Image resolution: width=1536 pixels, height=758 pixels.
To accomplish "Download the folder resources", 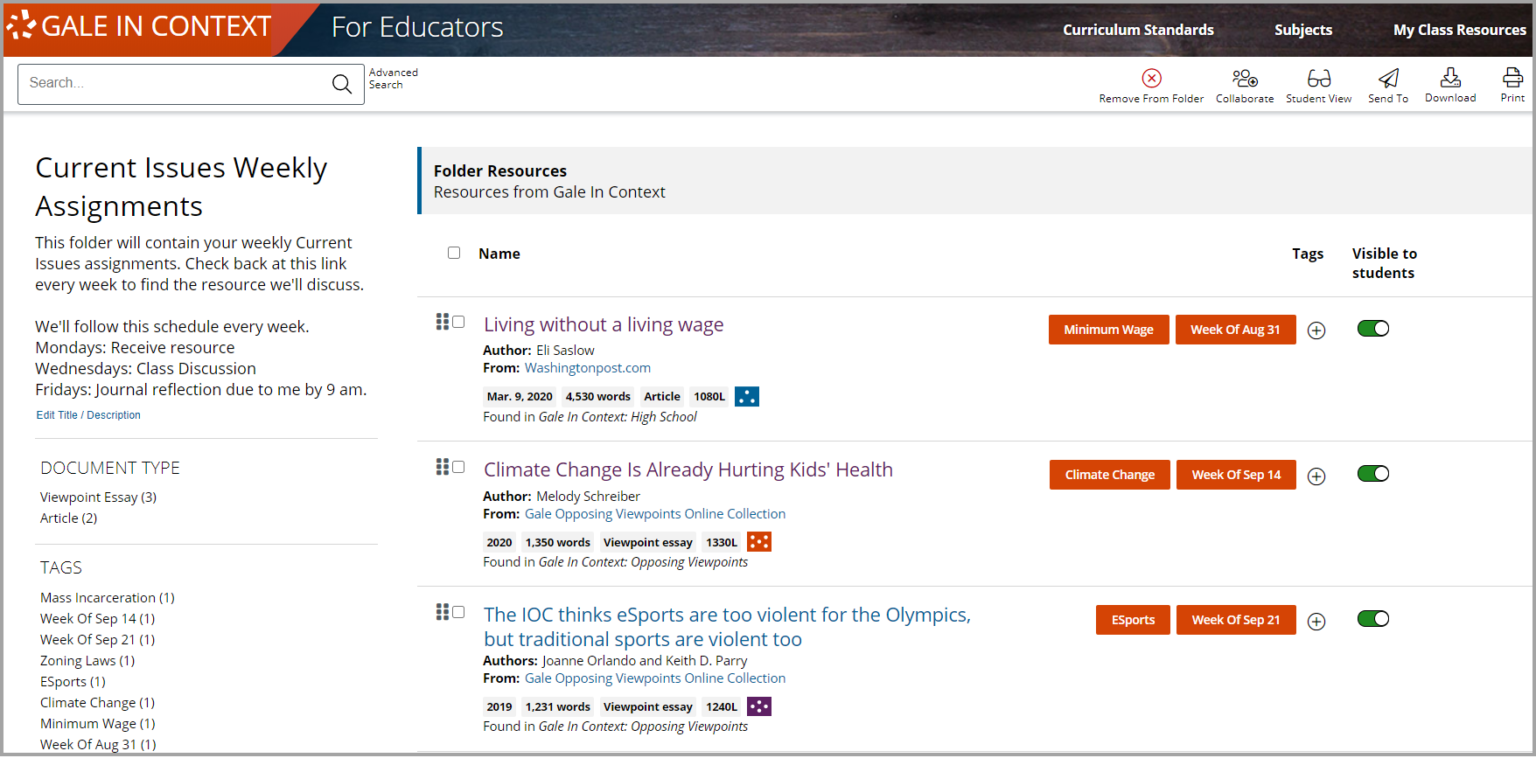I will [x=1450, y=80].
